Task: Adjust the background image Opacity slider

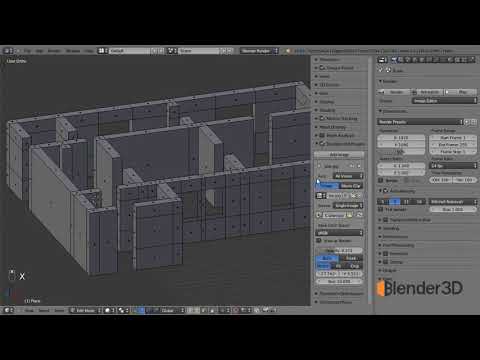Action: click(x=339, y=250)
